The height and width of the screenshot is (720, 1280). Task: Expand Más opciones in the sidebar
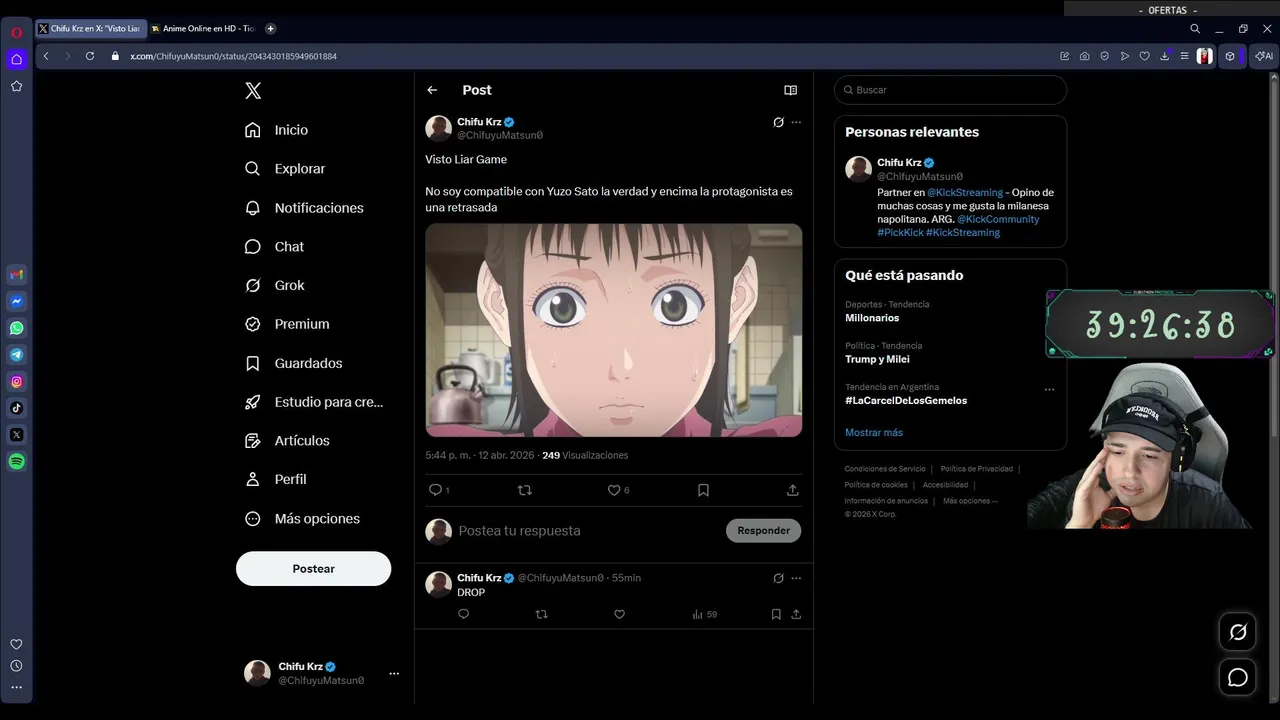(303, 518)
